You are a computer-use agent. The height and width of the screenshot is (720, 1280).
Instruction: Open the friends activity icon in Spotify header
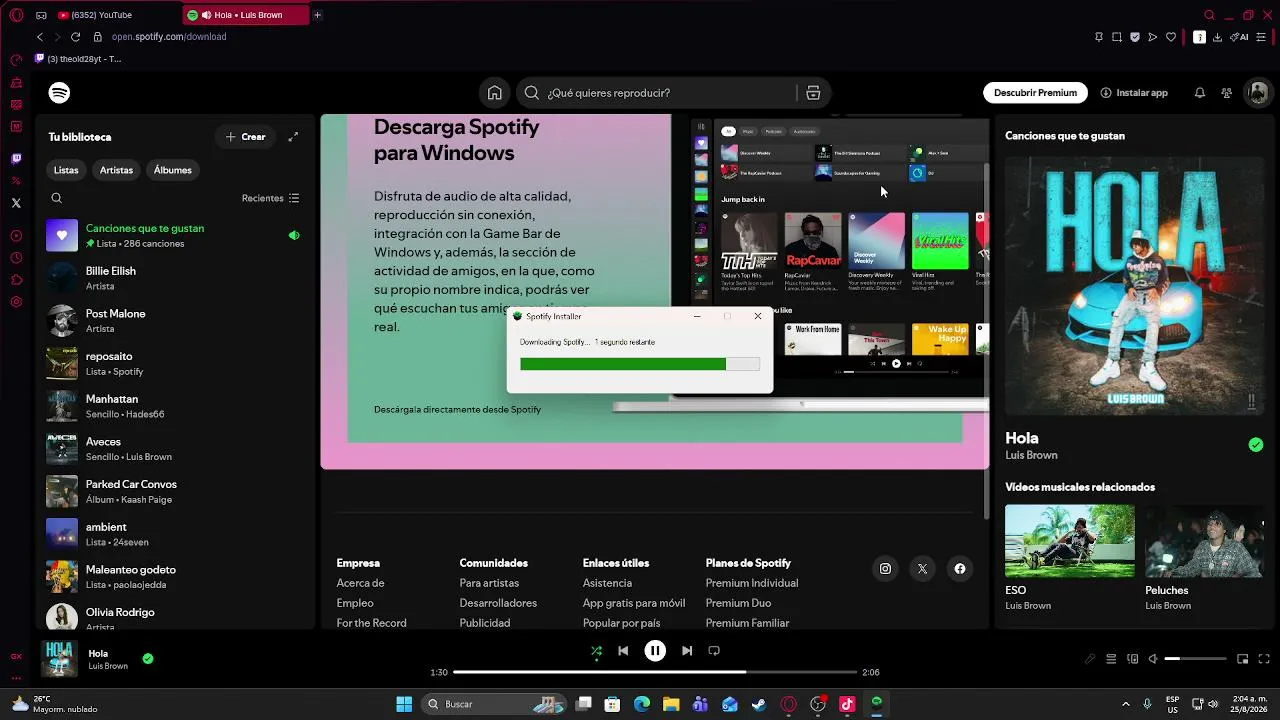tap(1226, 93)
